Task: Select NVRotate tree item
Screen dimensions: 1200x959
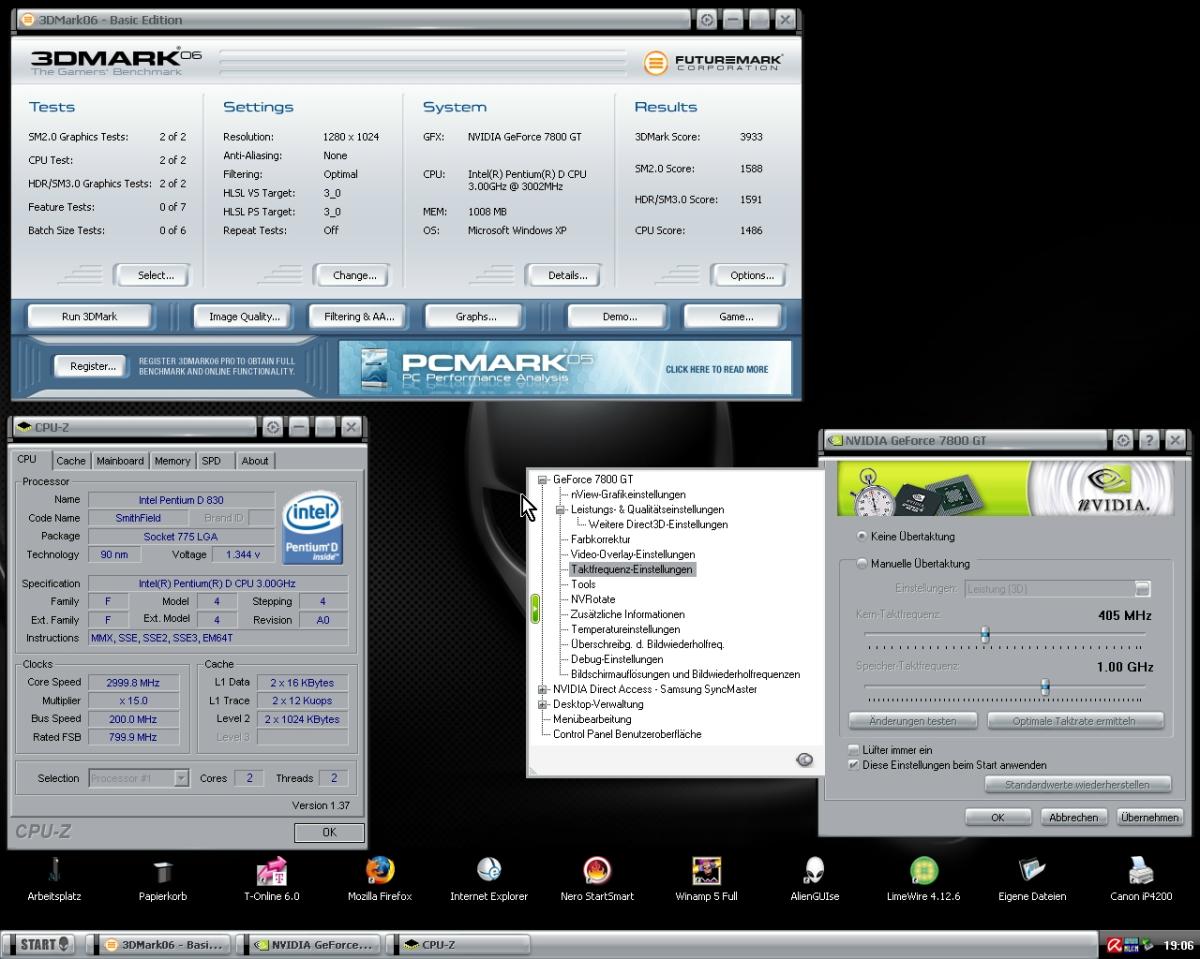Action: pos(593,599)
